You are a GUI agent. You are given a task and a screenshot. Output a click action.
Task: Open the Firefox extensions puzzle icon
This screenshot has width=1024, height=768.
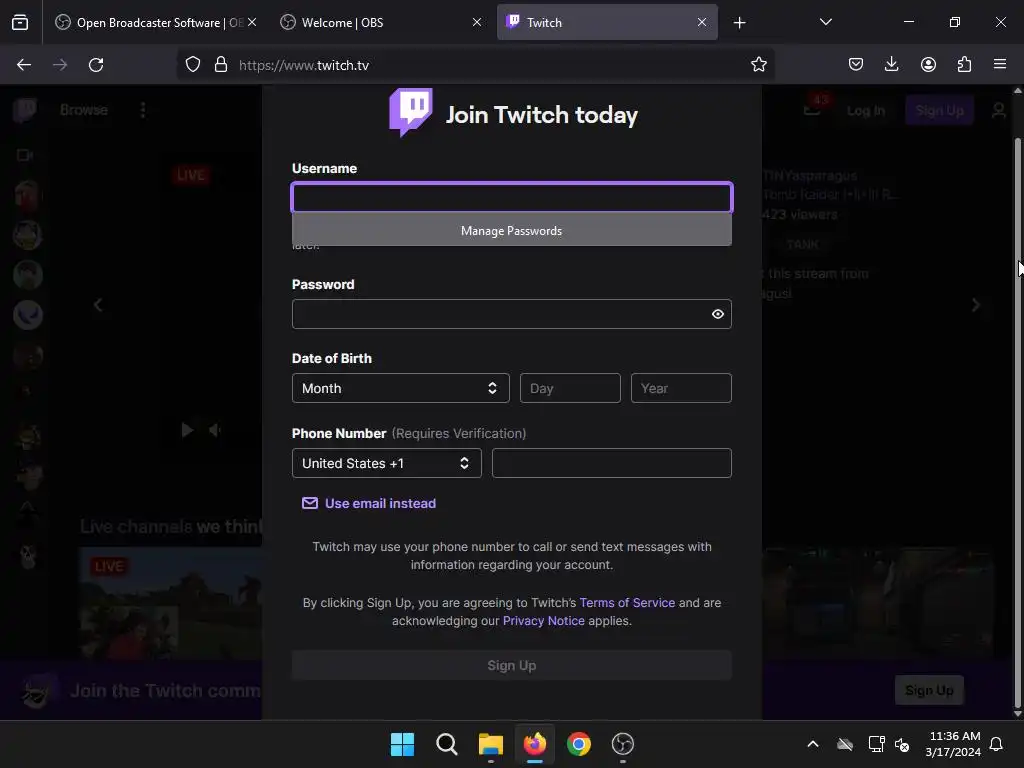(964, 65)
